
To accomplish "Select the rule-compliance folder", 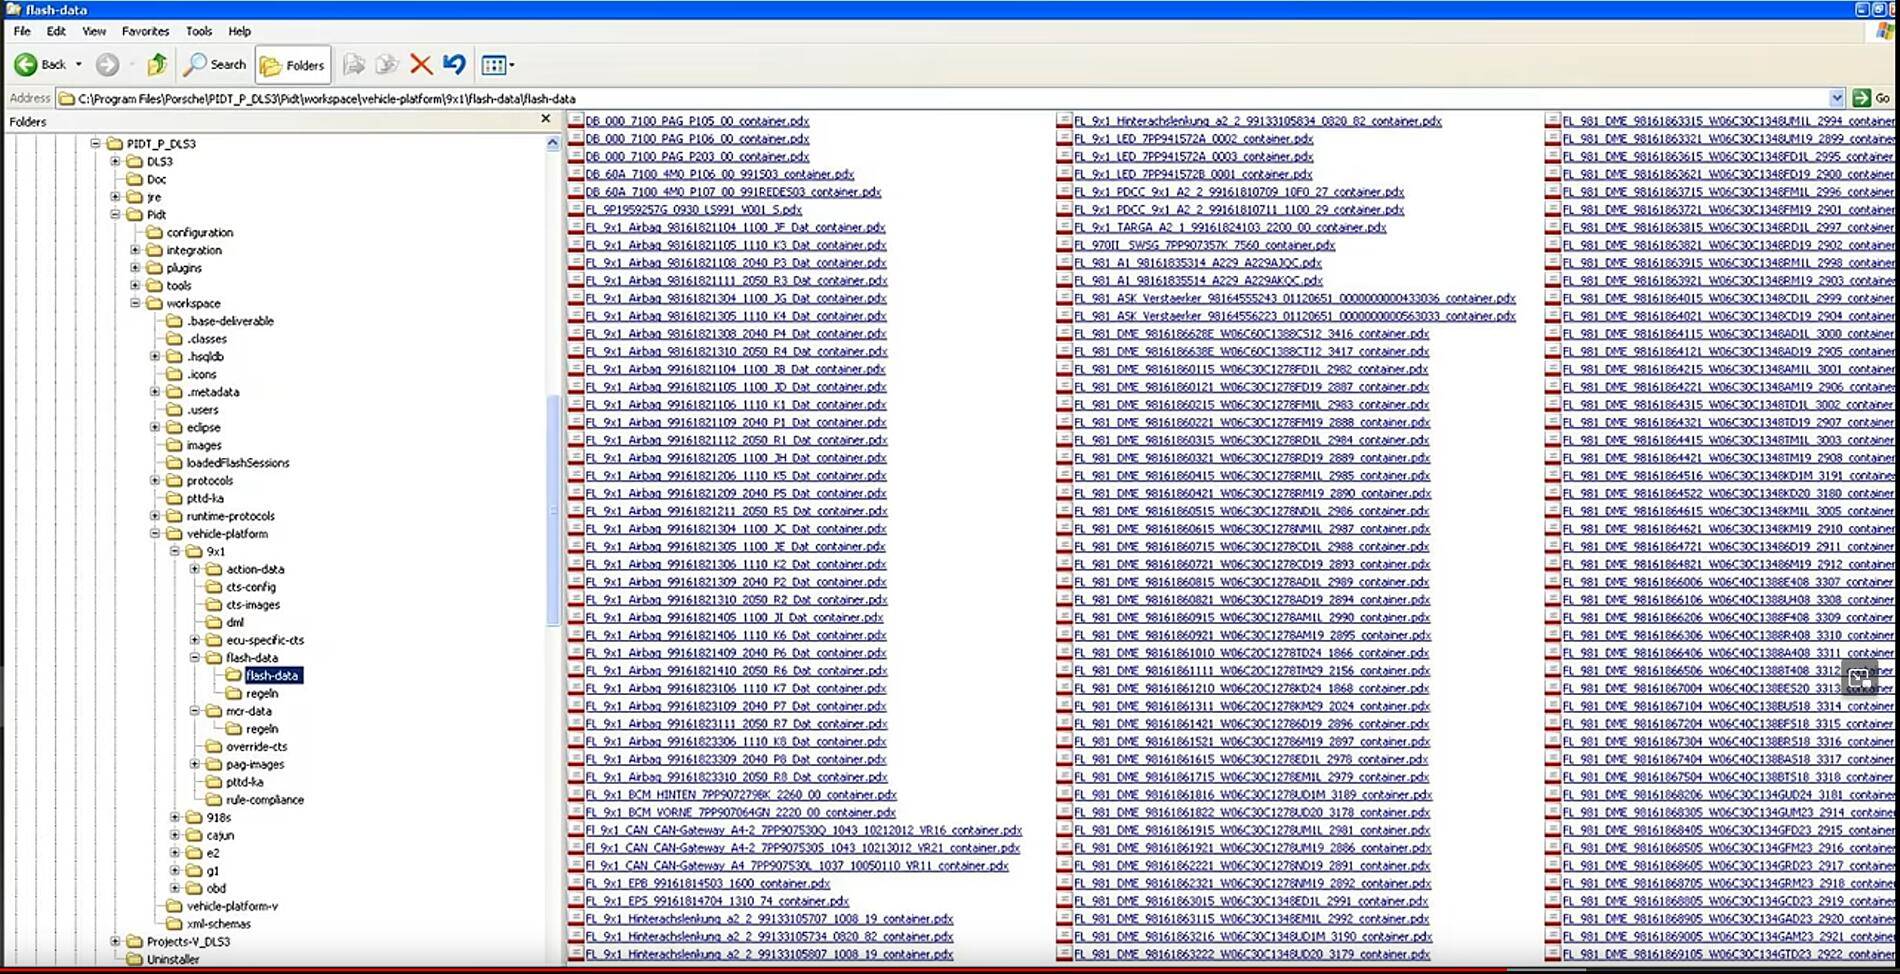I will point(264,800).
